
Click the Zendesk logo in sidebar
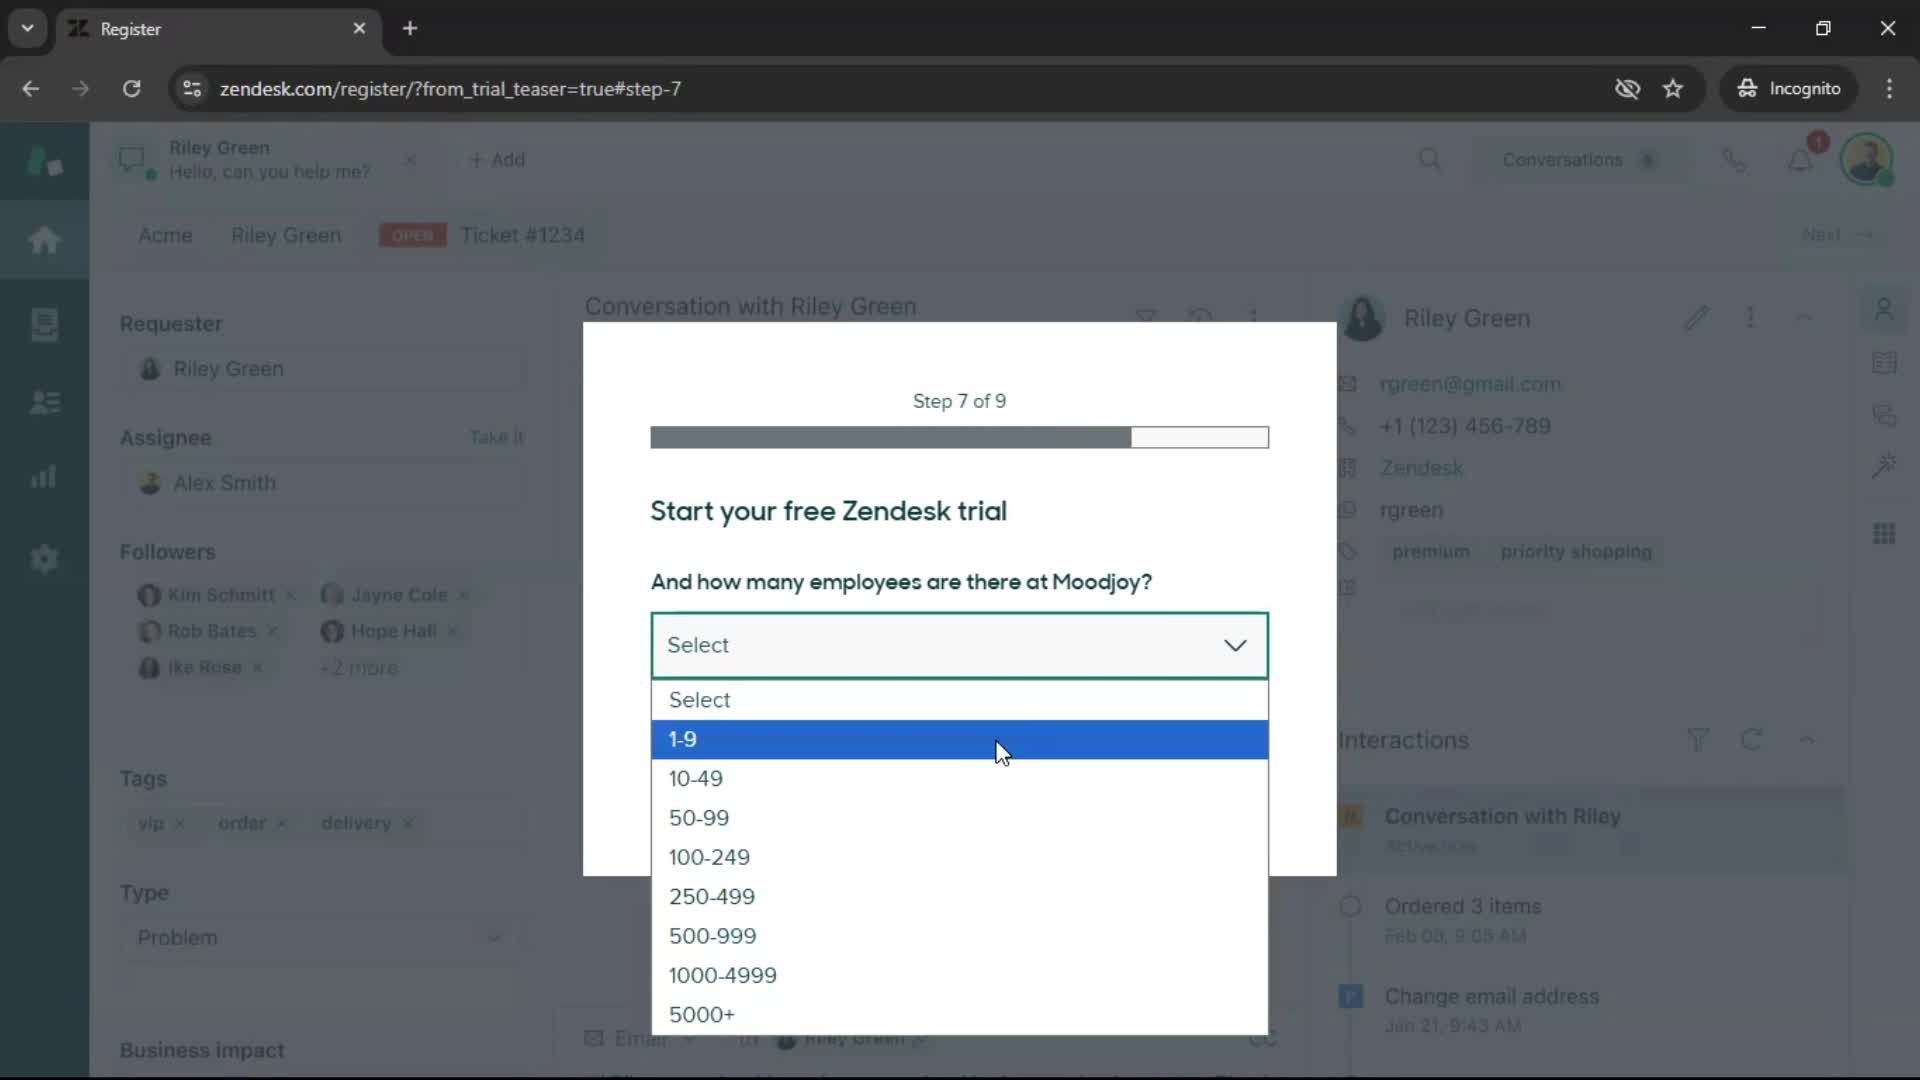coord(44,160)
